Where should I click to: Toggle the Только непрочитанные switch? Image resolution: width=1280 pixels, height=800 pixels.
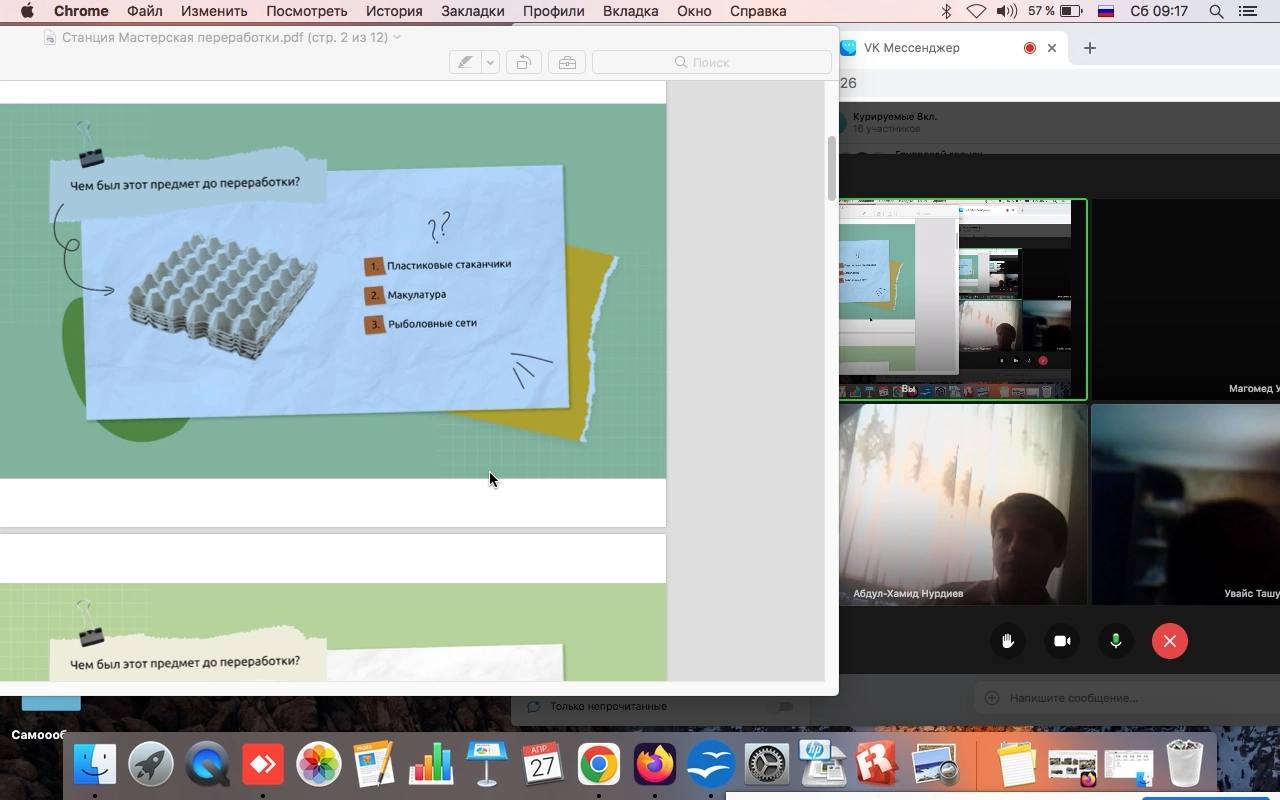point(785,706)
